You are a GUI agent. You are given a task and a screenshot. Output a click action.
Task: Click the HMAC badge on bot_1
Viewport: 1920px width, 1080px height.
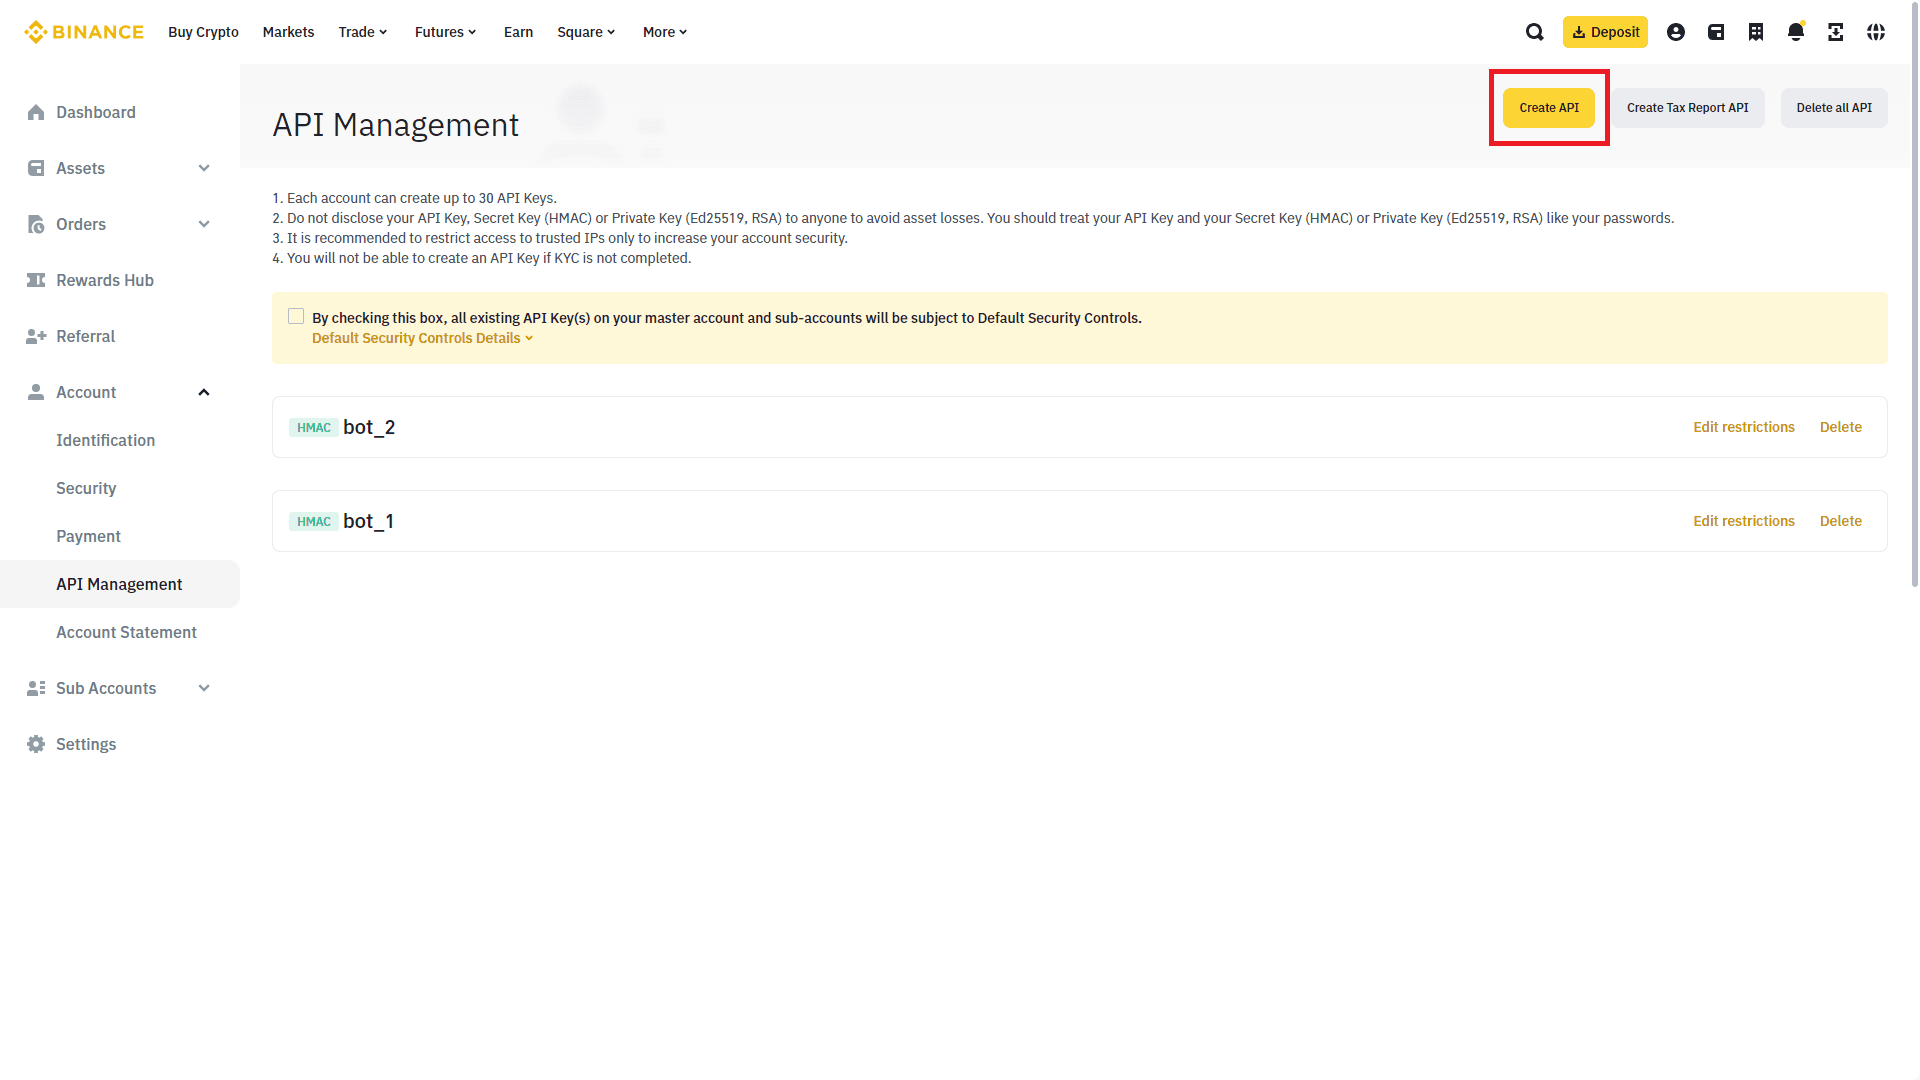tap(314, 522)
